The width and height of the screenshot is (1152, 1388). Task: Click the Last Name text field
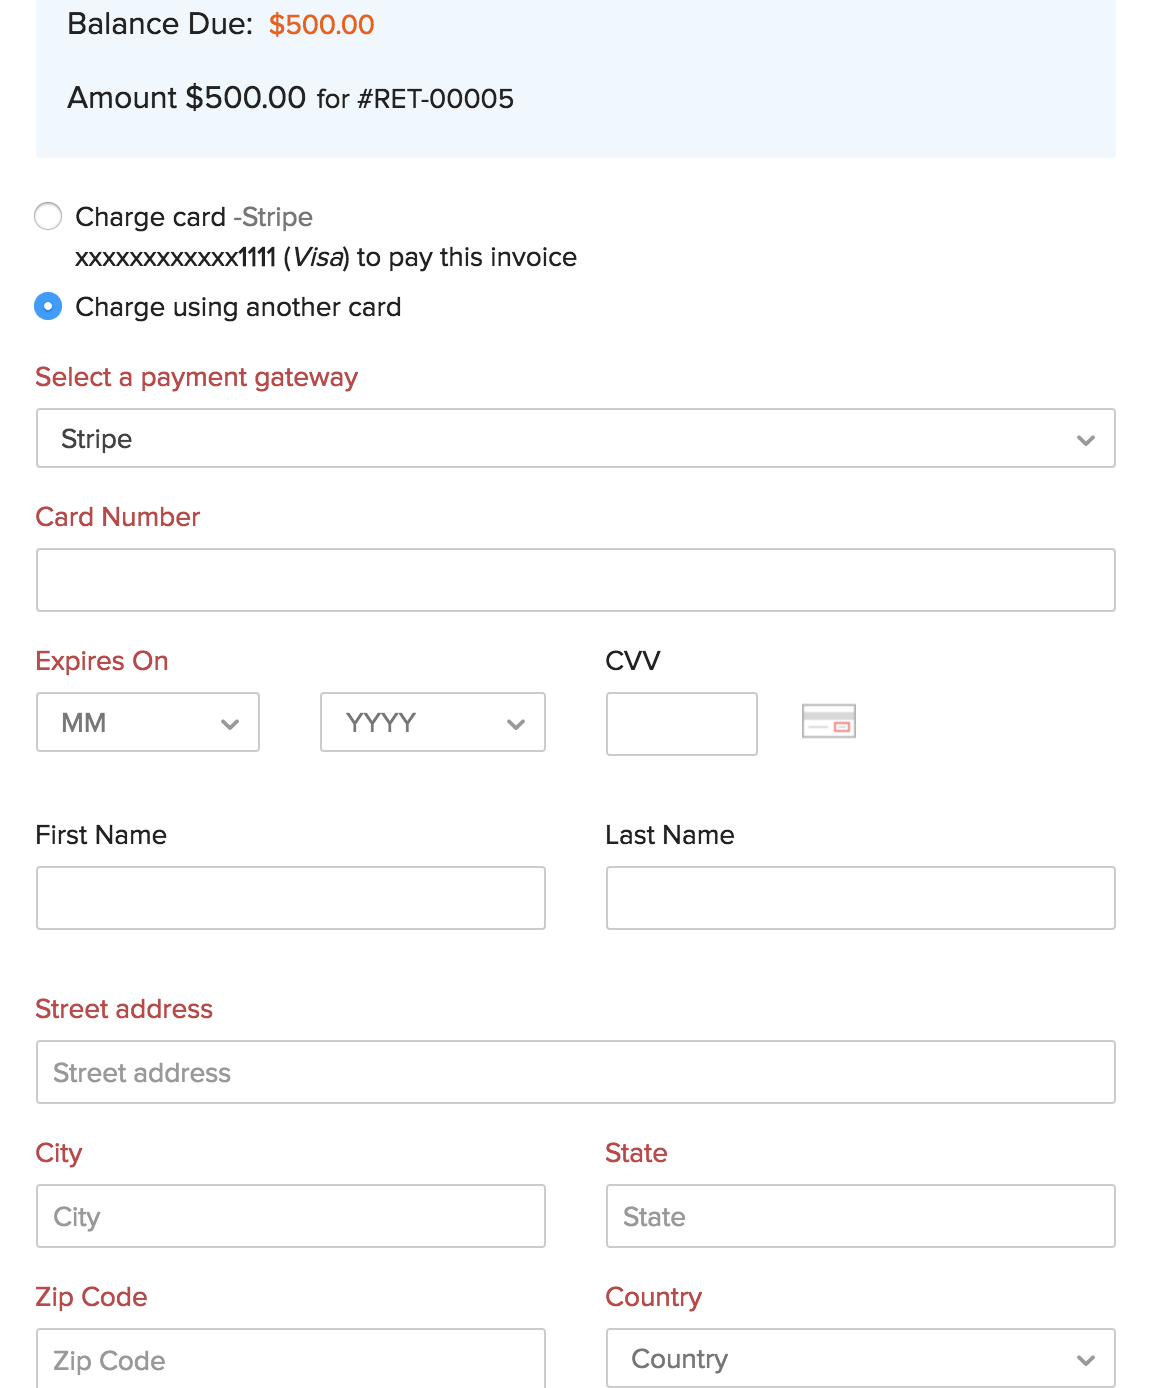(860, 898)
